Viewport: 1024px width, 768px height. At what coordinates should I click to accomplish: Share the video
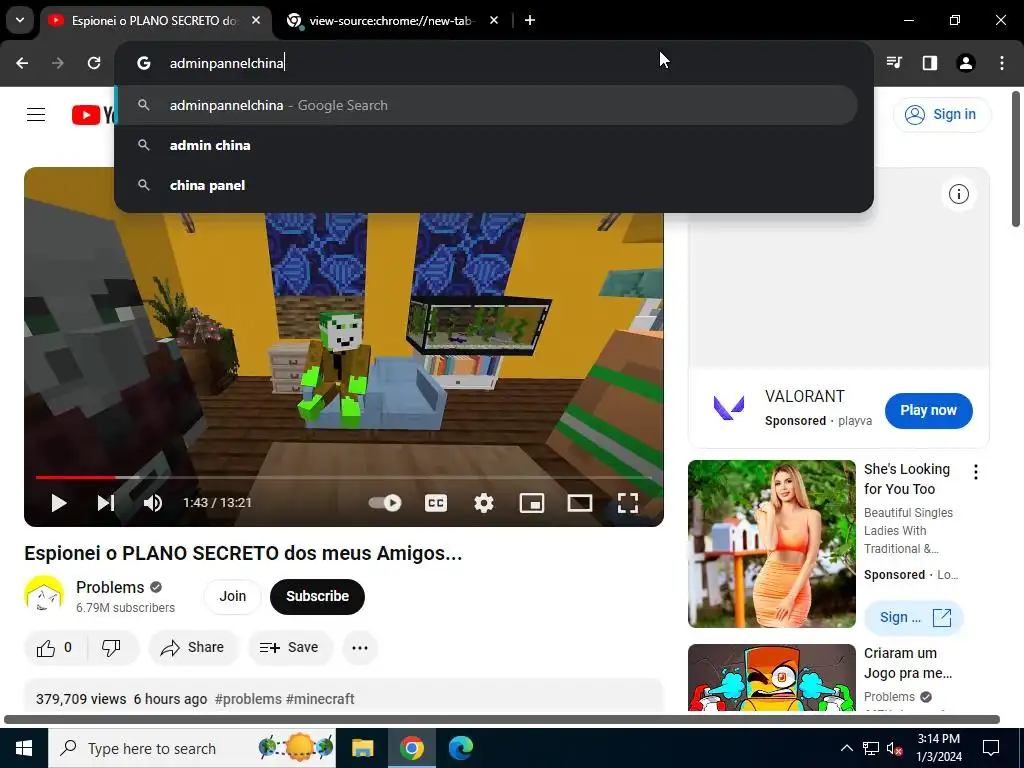[193, 648]
